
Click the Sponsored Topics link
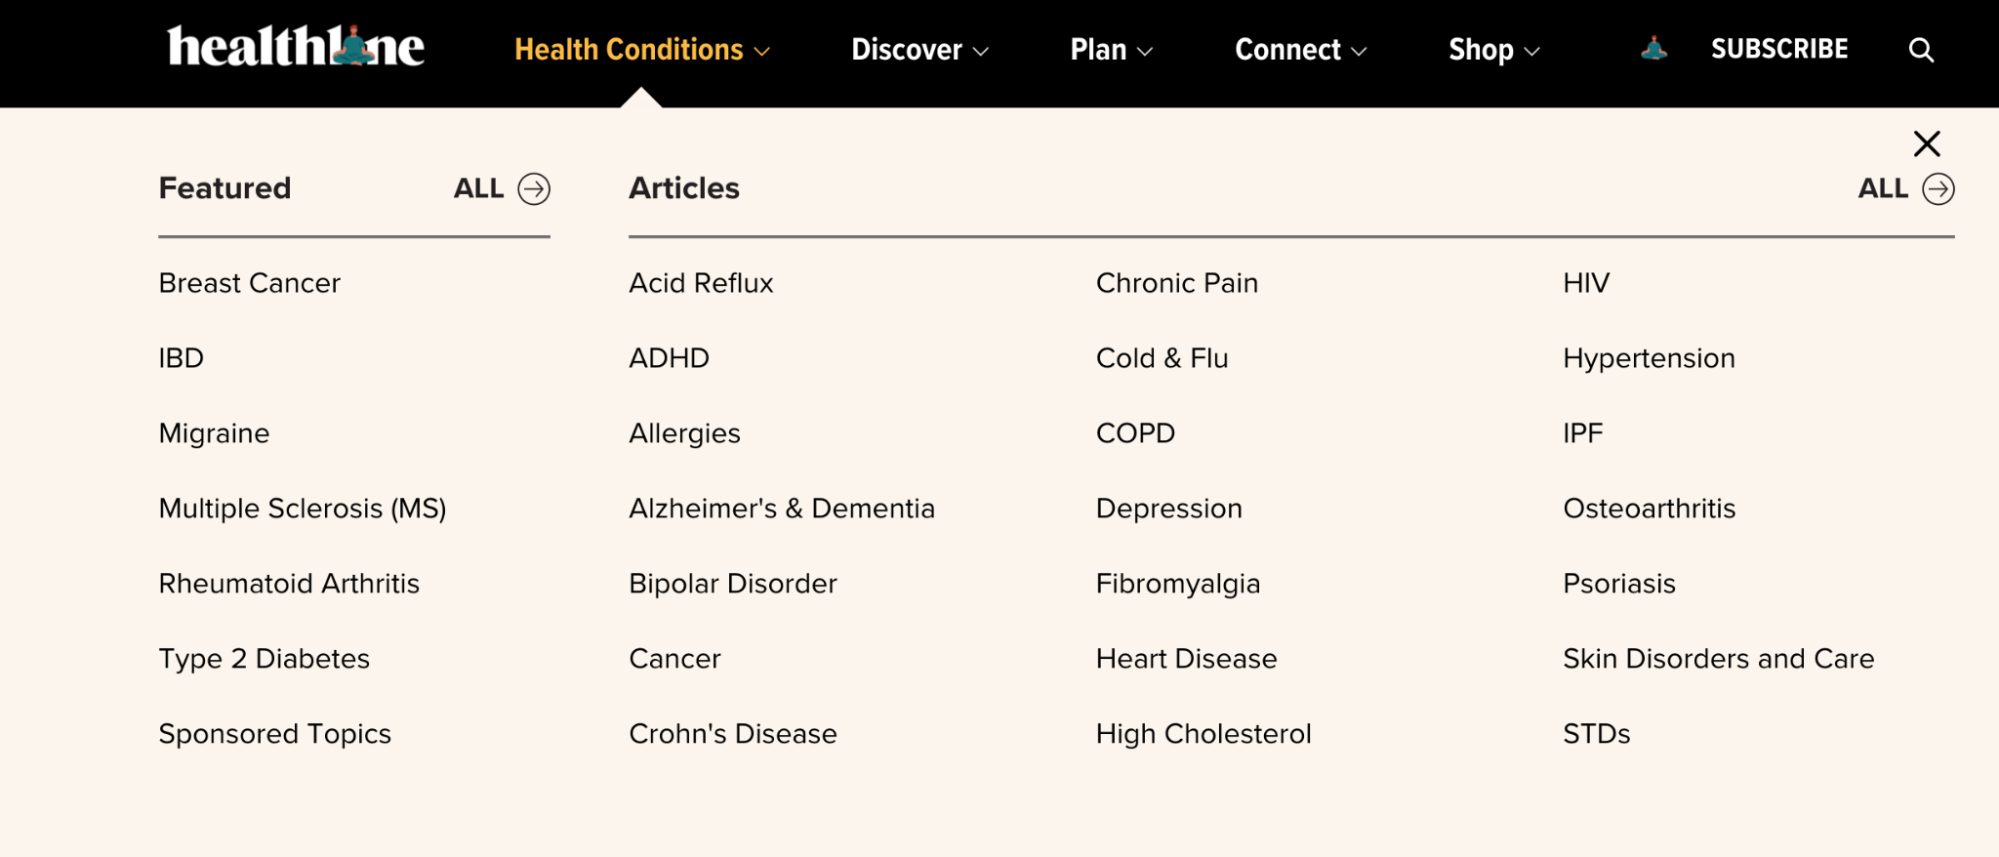(274, 733)
